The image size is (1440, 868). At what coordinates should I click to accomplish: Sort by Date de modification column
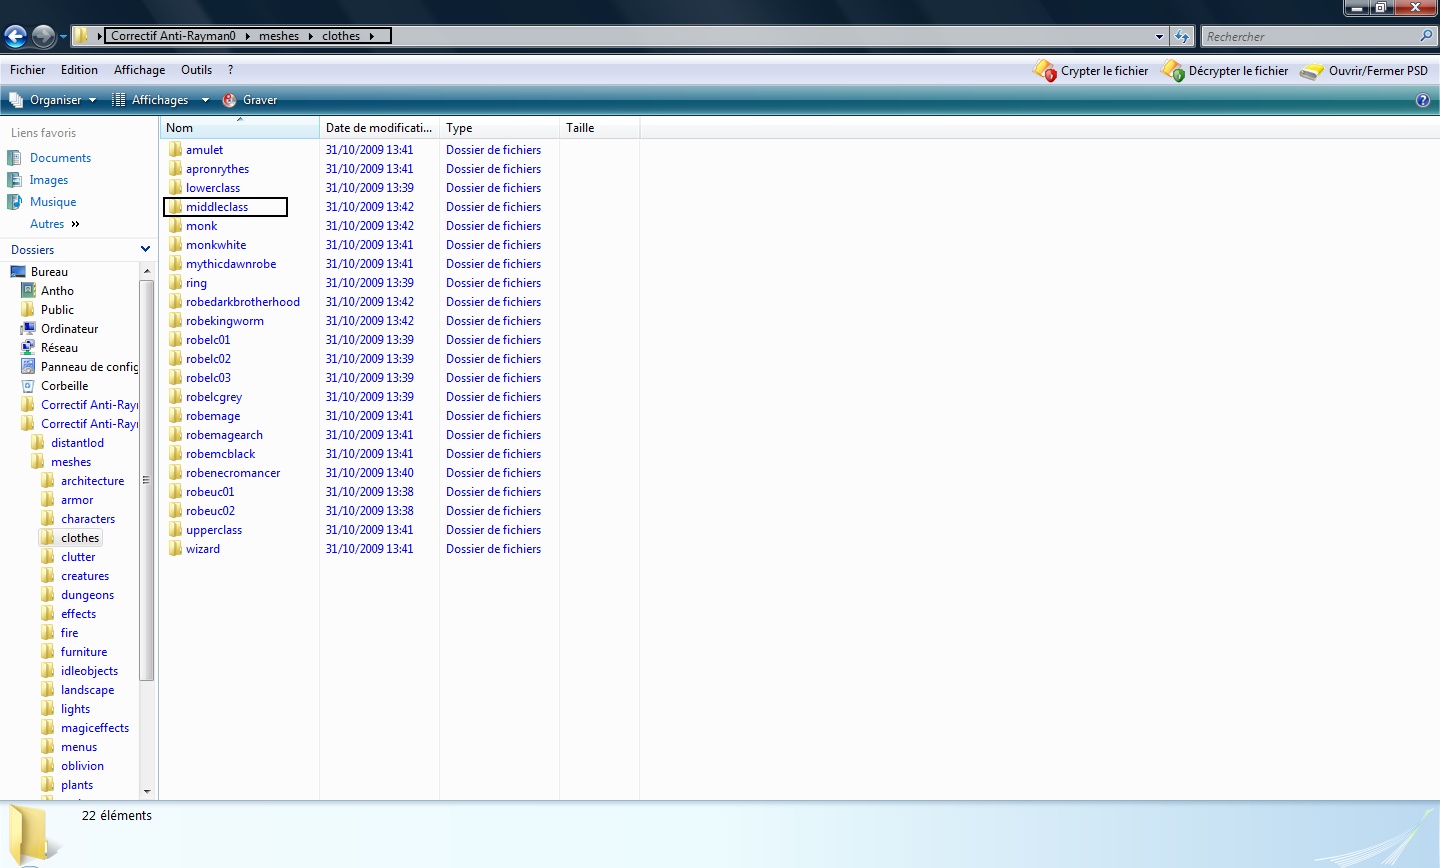378,128
